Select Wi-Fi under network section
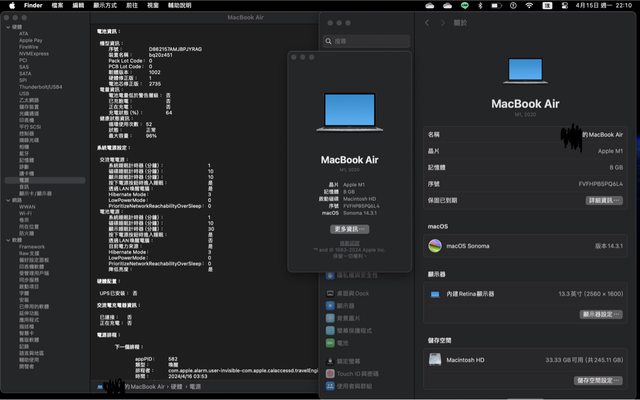Image resolution: width=640 pixels, height=400 pixels. [x=26, y=213]
